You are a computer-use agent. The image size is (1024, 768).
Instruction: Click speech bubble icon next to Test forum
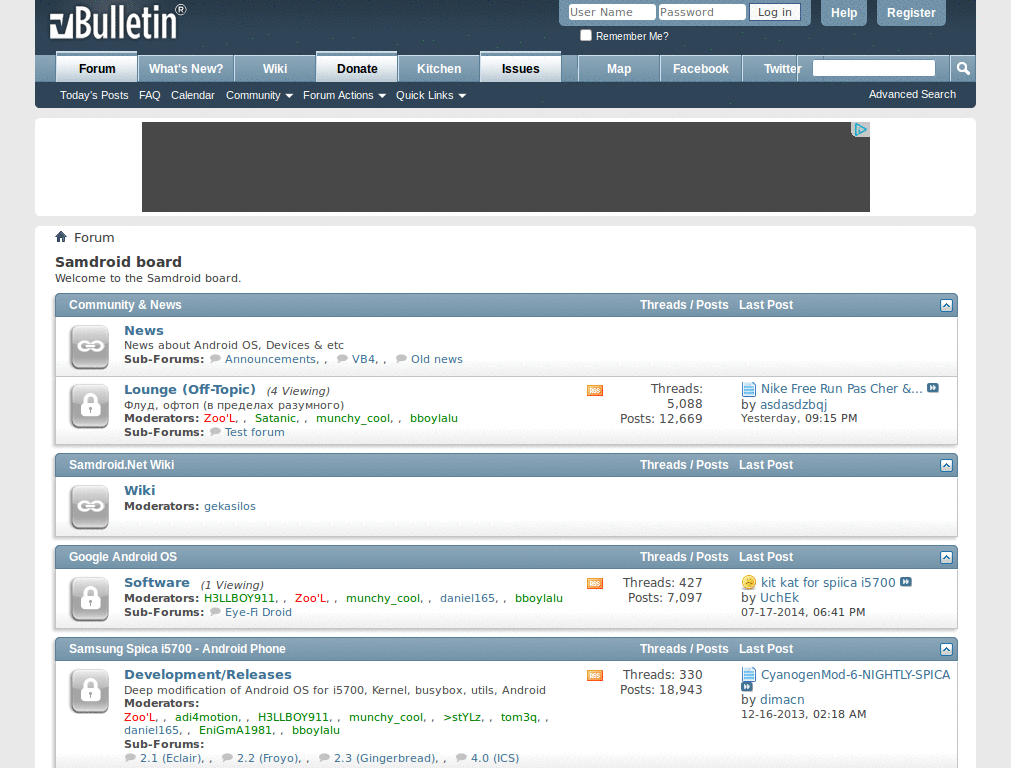[x=216, y=432]
